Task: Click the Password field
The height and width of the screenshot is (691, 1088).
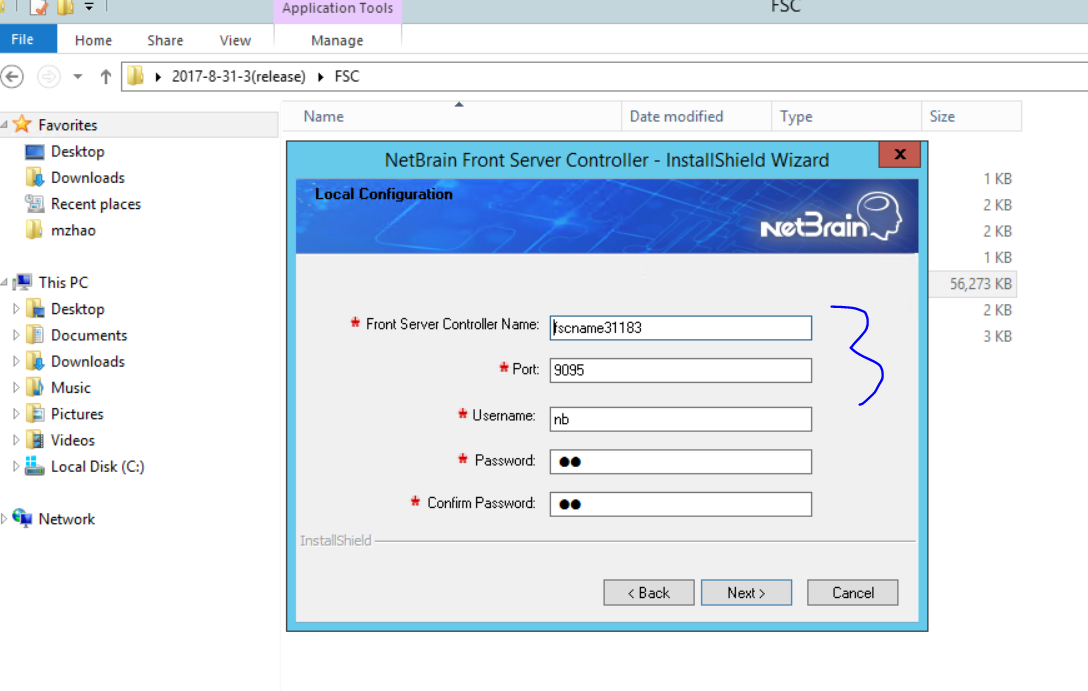Action: (681, 462)
